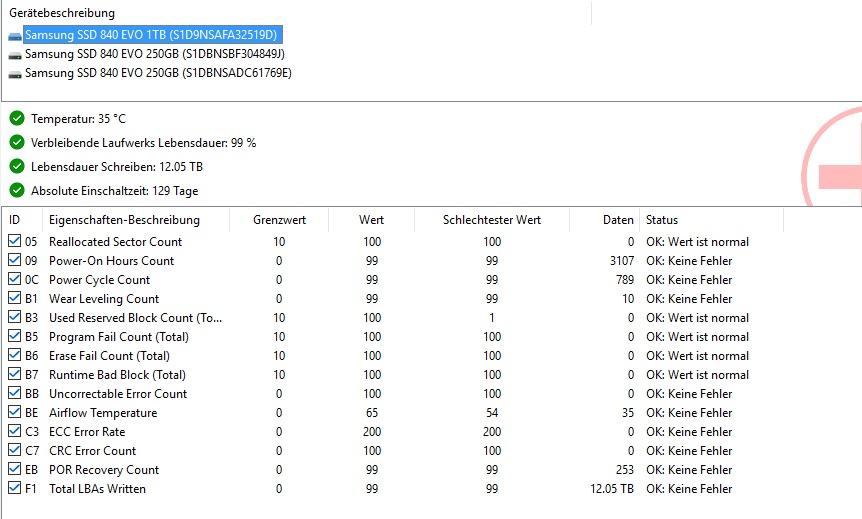Viewport: 862px width, 519px height.
Task: Uncheck the 05 Reallocated Sector Count checkbox
Action: click(x=15, y=241)
